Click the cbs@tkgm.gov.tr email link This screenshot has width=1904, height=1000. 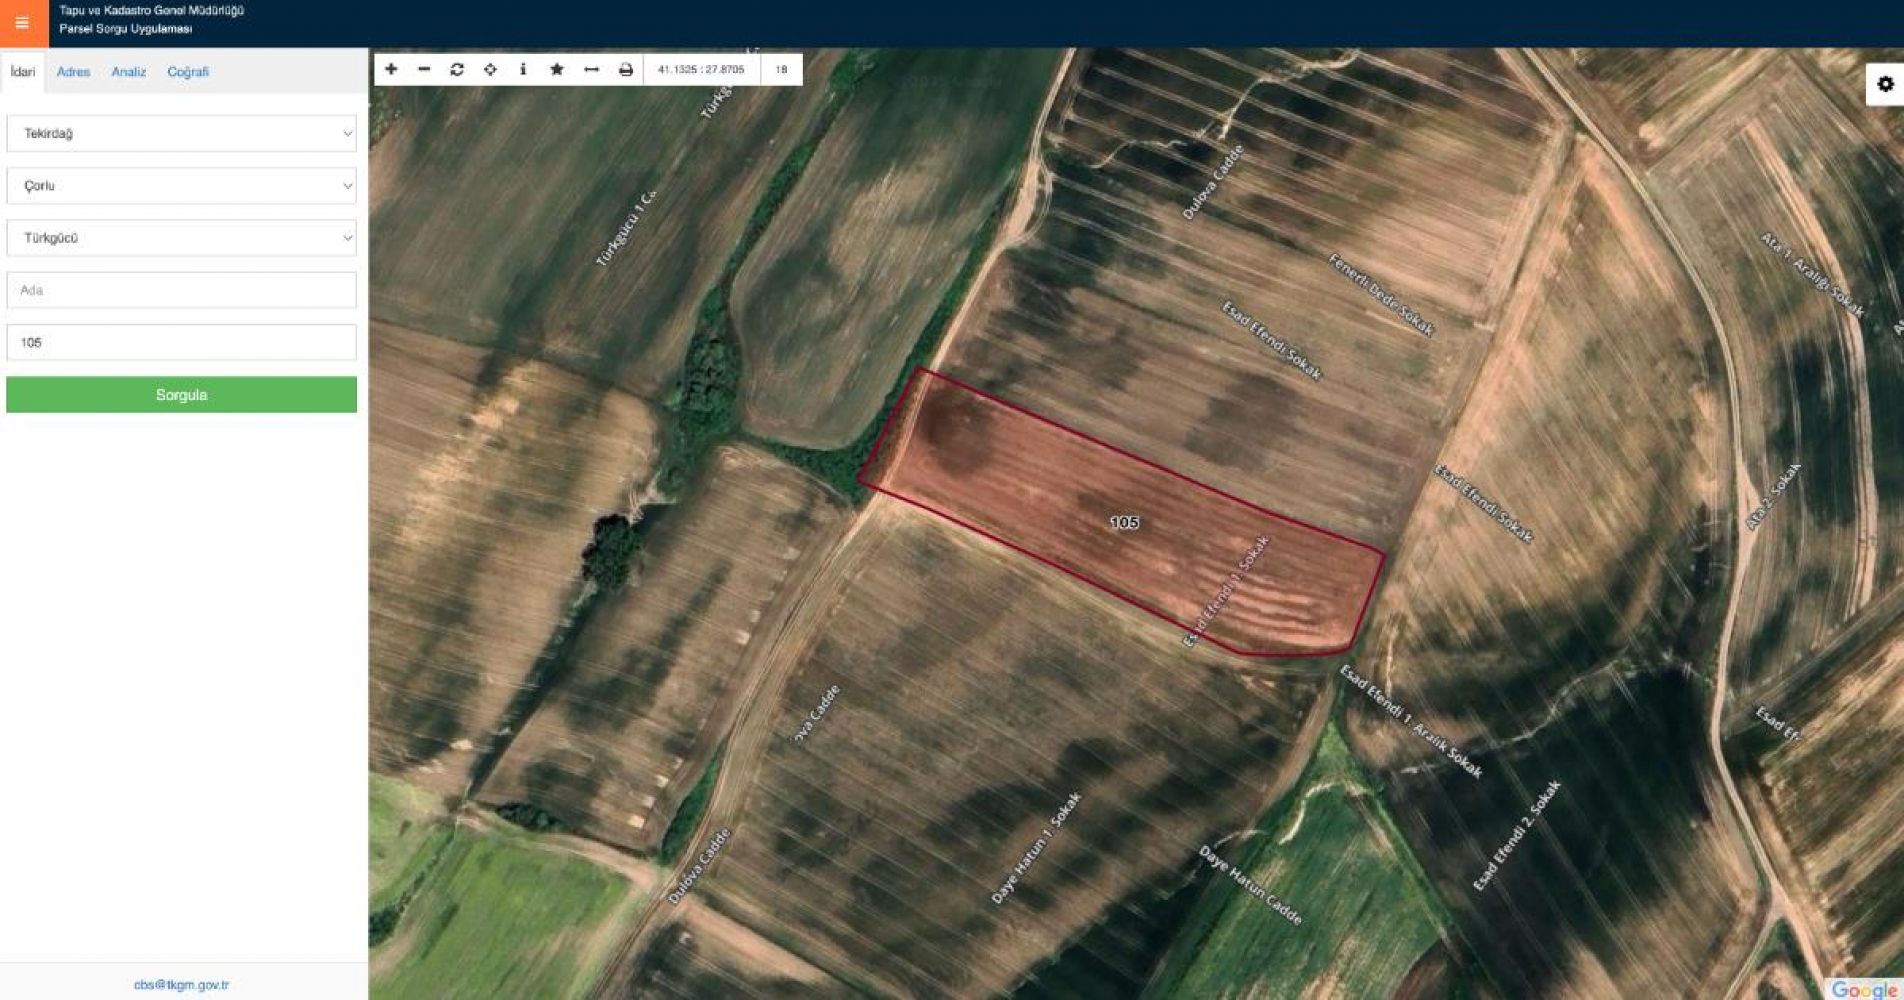[x=181, y=985]
